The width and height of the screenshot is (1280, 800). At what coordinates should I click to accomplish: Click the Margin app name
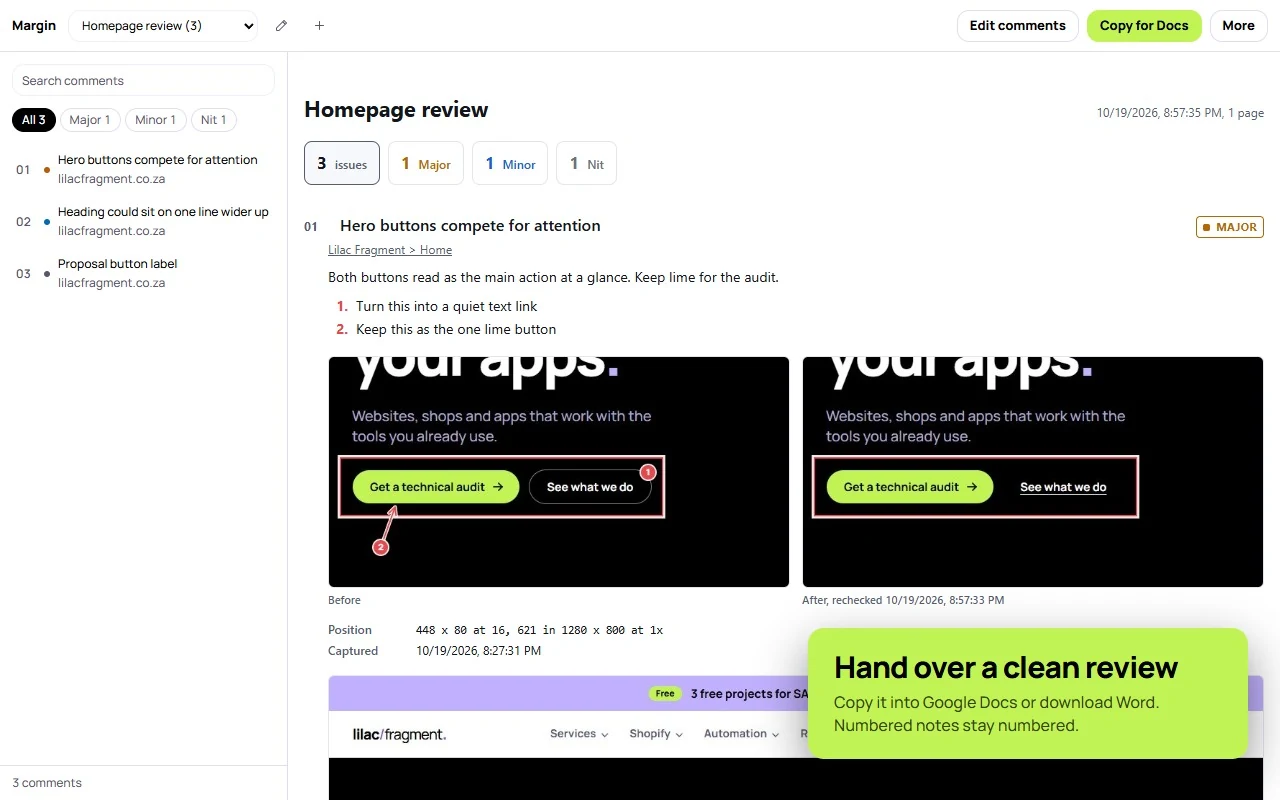tap(34, 26)
